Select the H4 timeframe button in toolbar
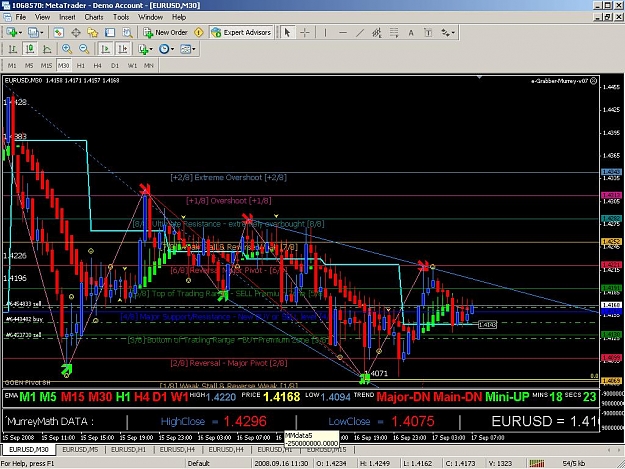The image size is (625, 469). point(98,65)
